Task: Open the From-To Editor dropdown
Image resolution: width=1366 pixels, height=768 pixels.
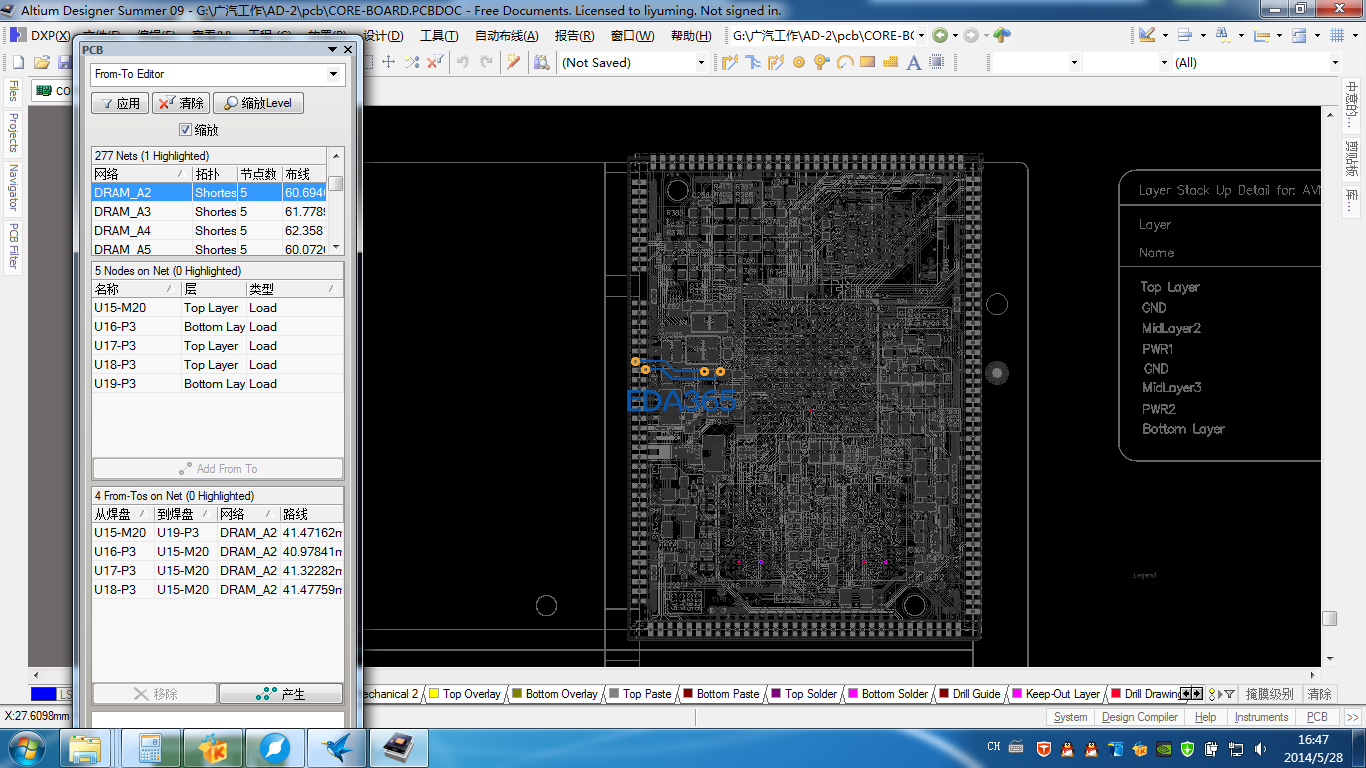Action: [334, 74]
